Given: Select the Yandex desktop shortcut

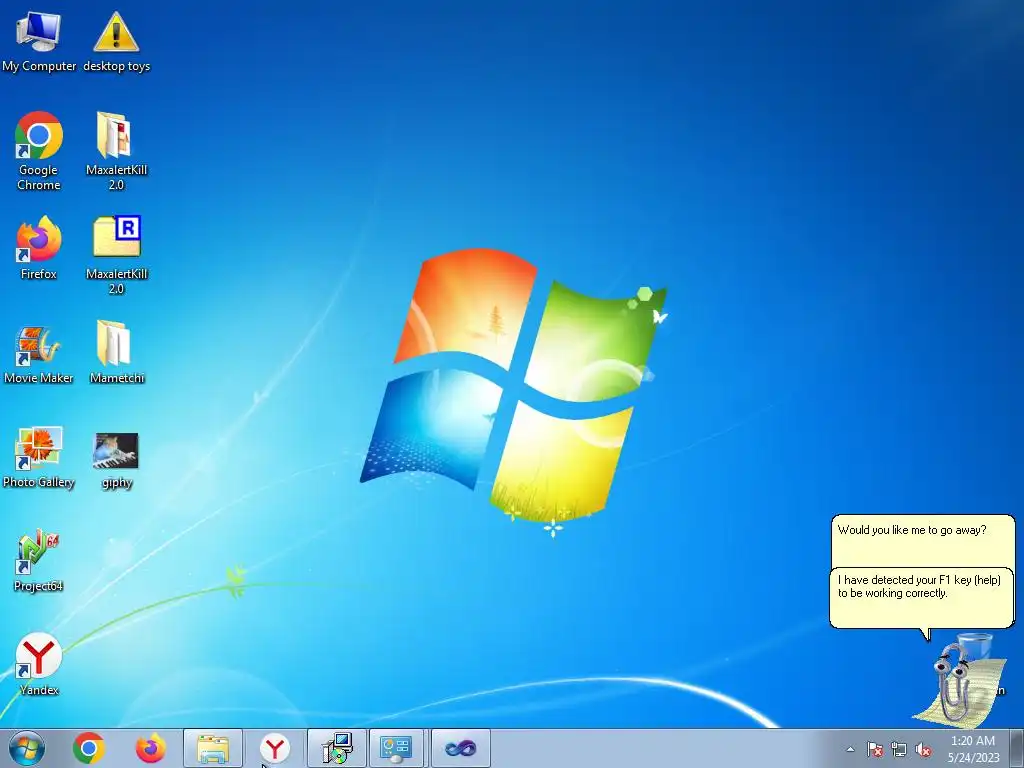Looking at the screenshot, I should 39,664.
